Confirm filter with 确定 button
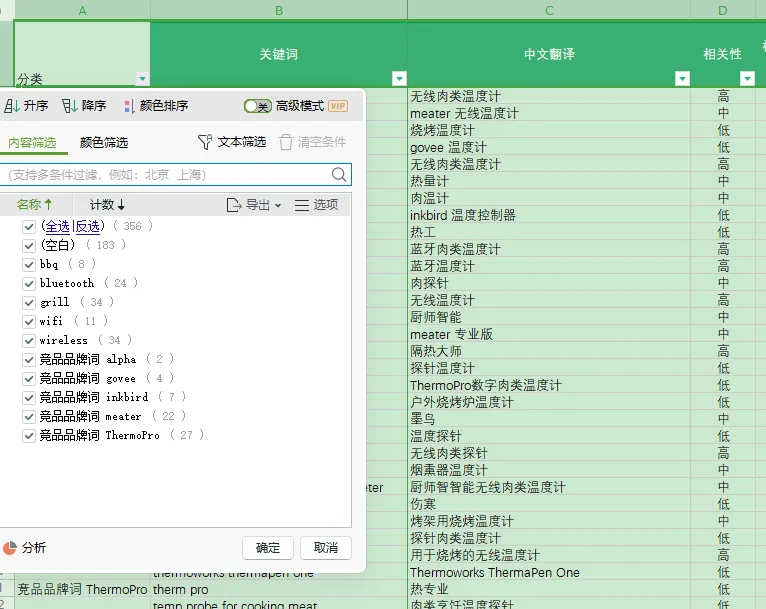 [268, 548]
